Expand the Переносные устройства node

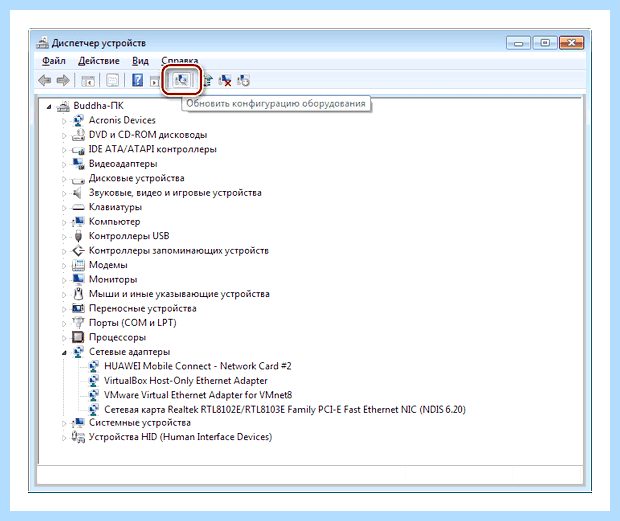(64, 309)
